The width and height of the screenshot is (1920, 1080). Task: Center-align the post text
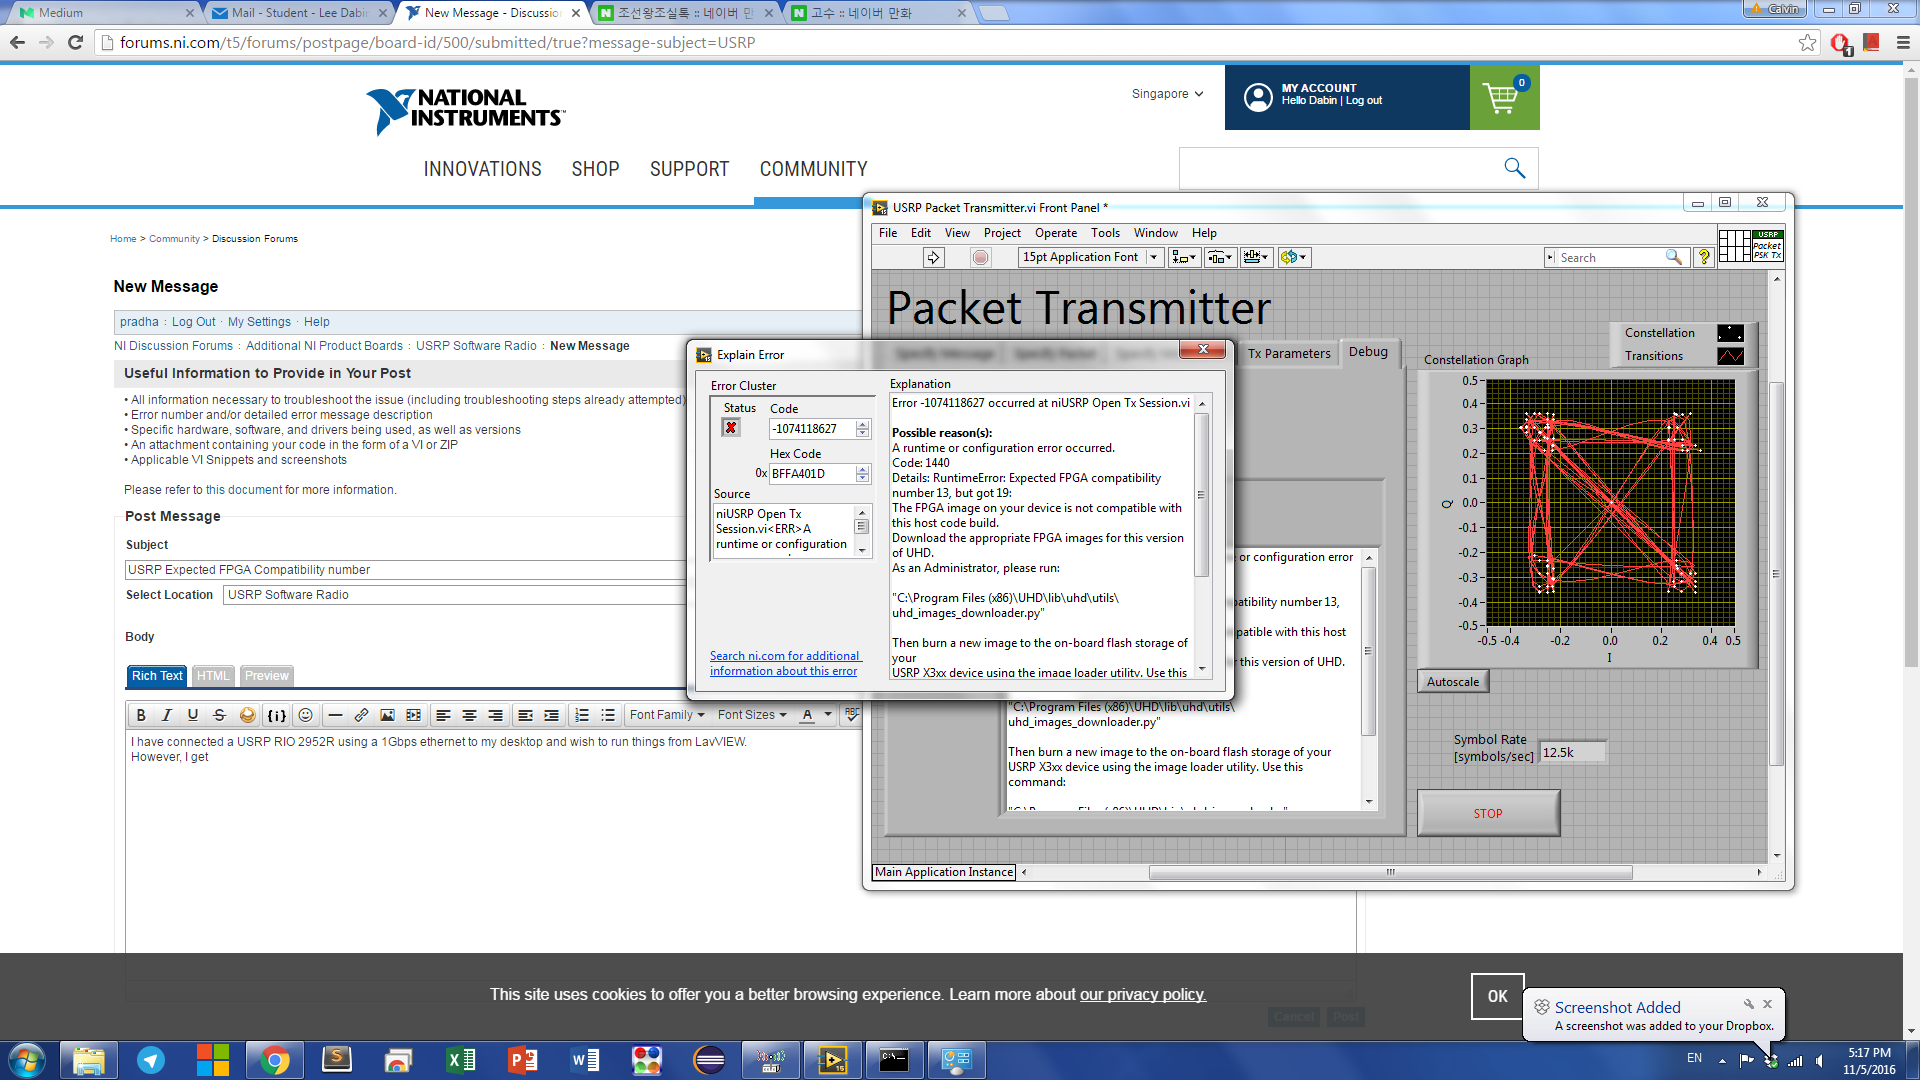click(469, 715)
